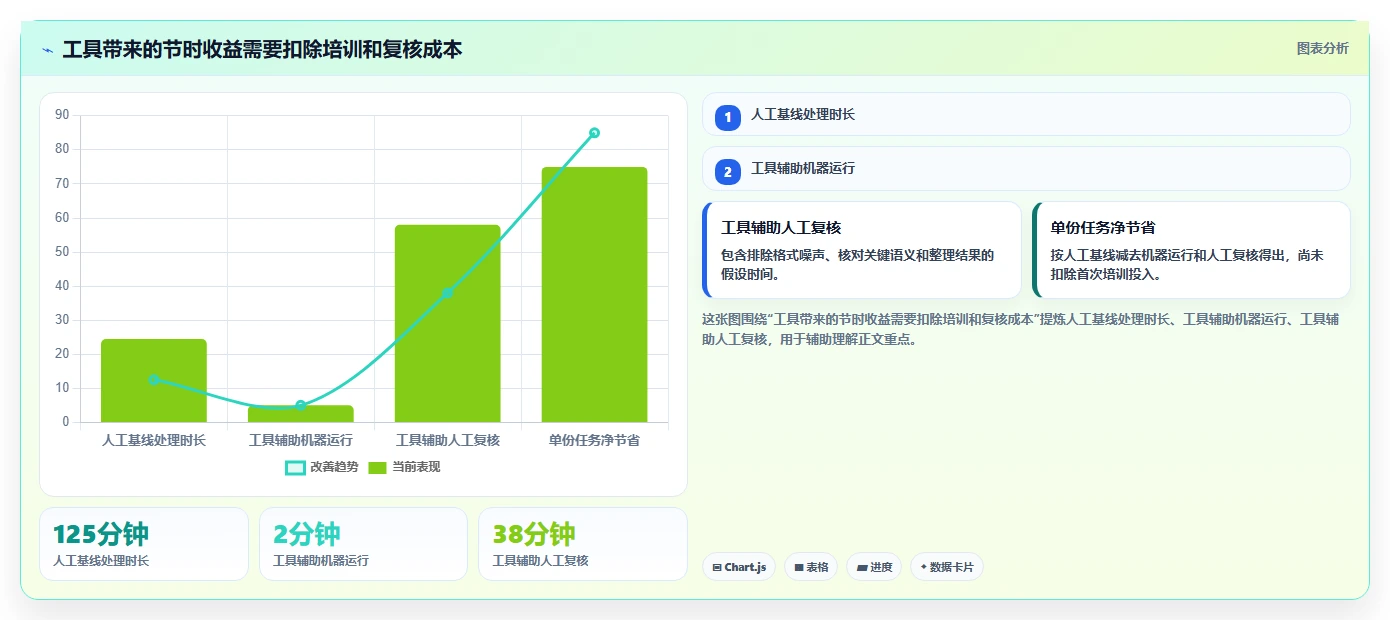Click the 单份任务净节省 bar
This screenshot has height=620, width=1390.
point(595,294)
